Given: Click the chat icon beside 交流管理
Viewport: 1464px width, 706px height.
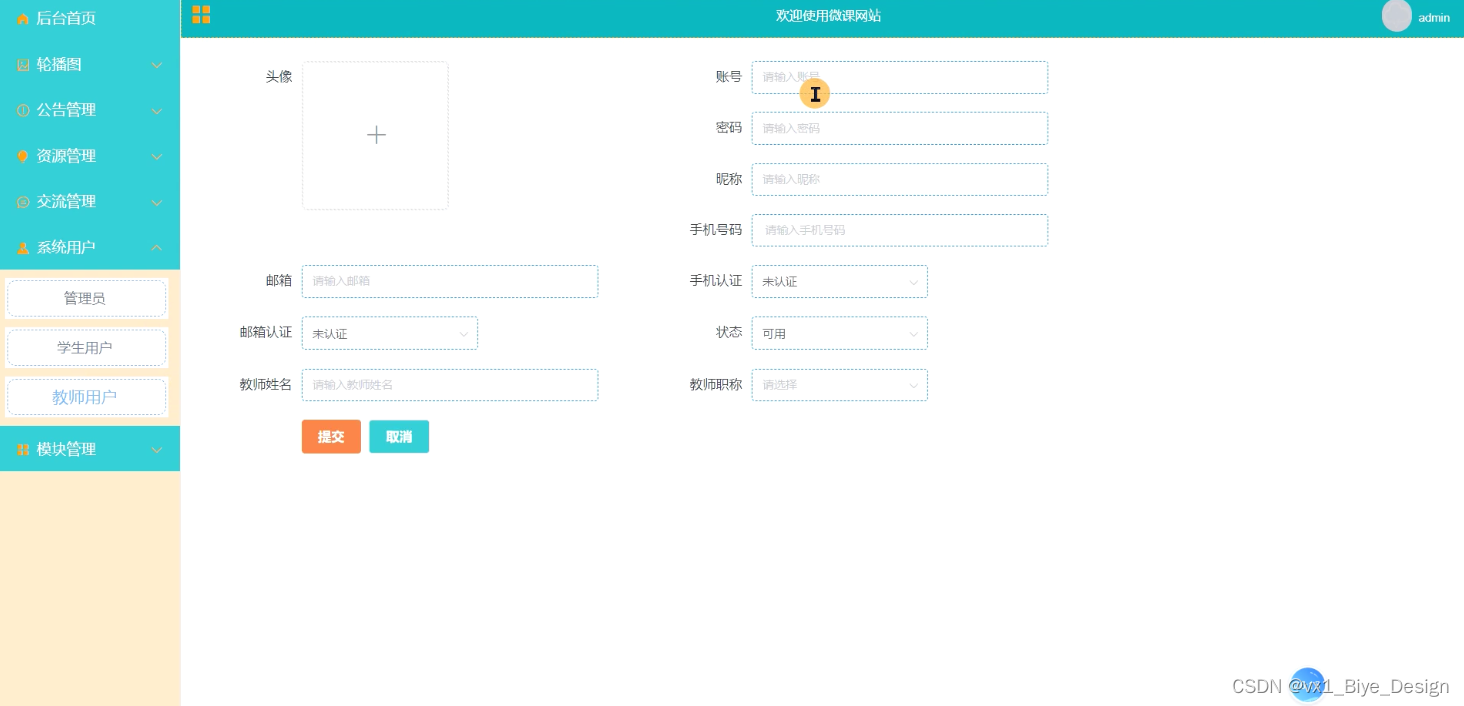Looking at the screenshot, I should click(23, 202).
